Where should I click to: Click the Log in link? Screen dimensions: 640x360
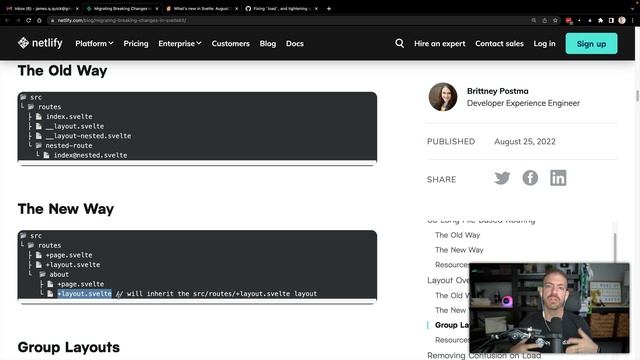click(x=544, y=43)
